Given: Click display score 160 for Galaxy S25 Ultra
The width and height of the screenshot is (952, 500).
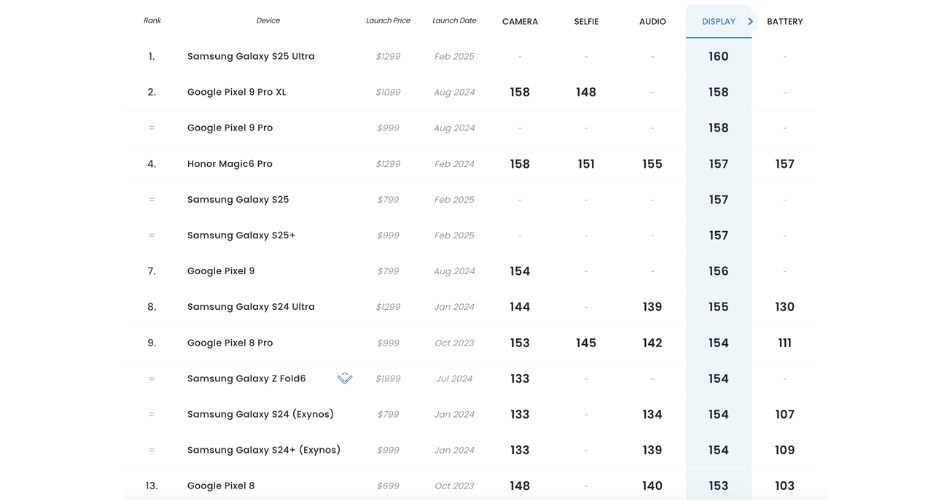Looking at the screenshot, I should click(x=718, y=56).
